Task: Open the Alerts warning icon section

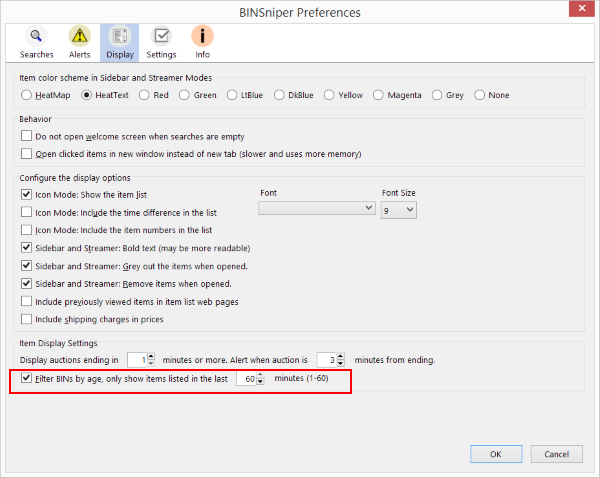Action: point(80,42)
